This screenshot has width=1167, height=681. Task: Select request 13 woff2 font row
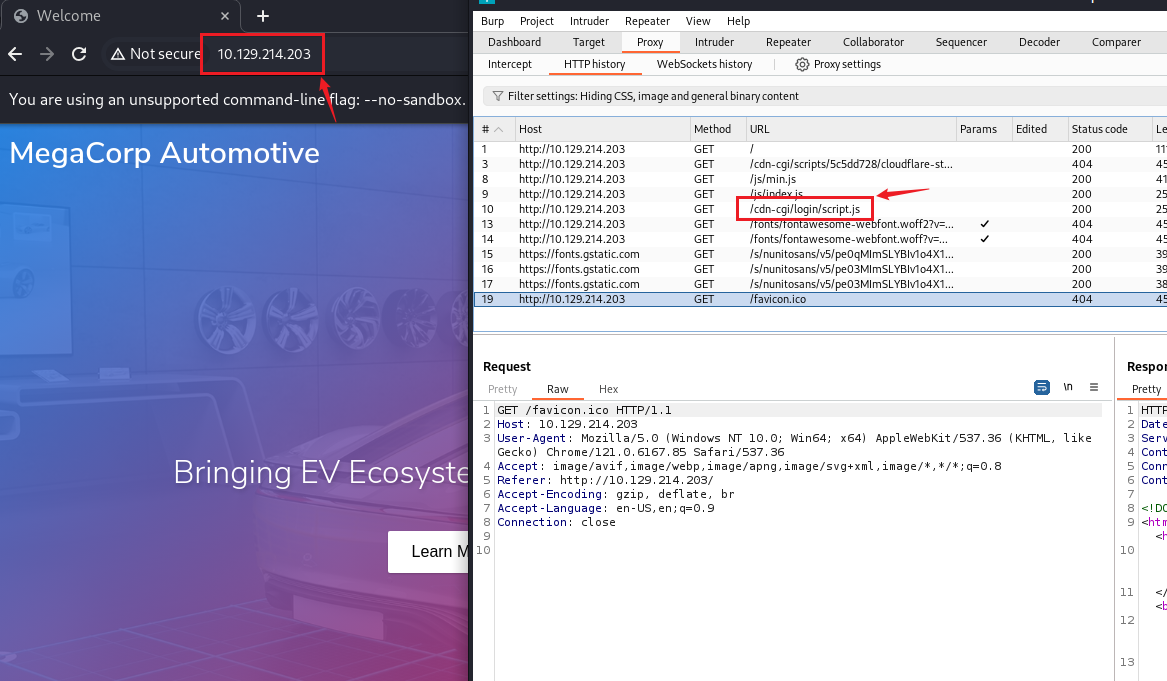[x=820, y=224]
